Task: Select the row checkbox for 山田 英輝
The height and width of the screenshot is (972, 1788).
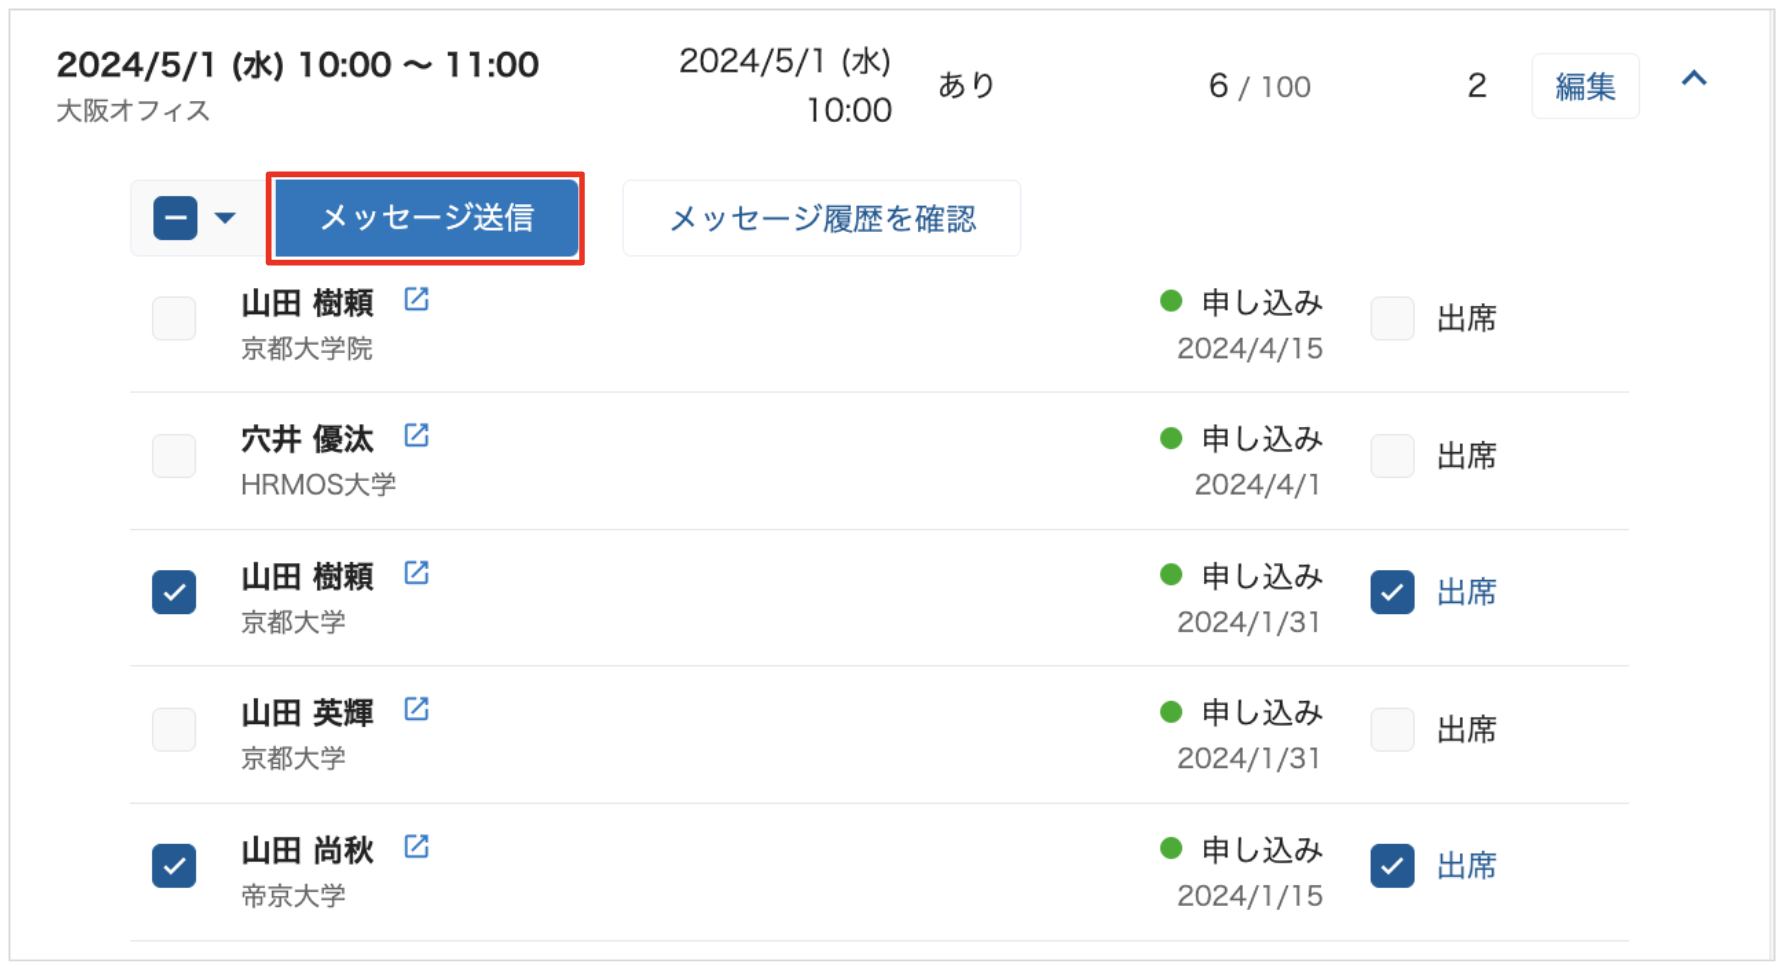Action: click(174, 729)
